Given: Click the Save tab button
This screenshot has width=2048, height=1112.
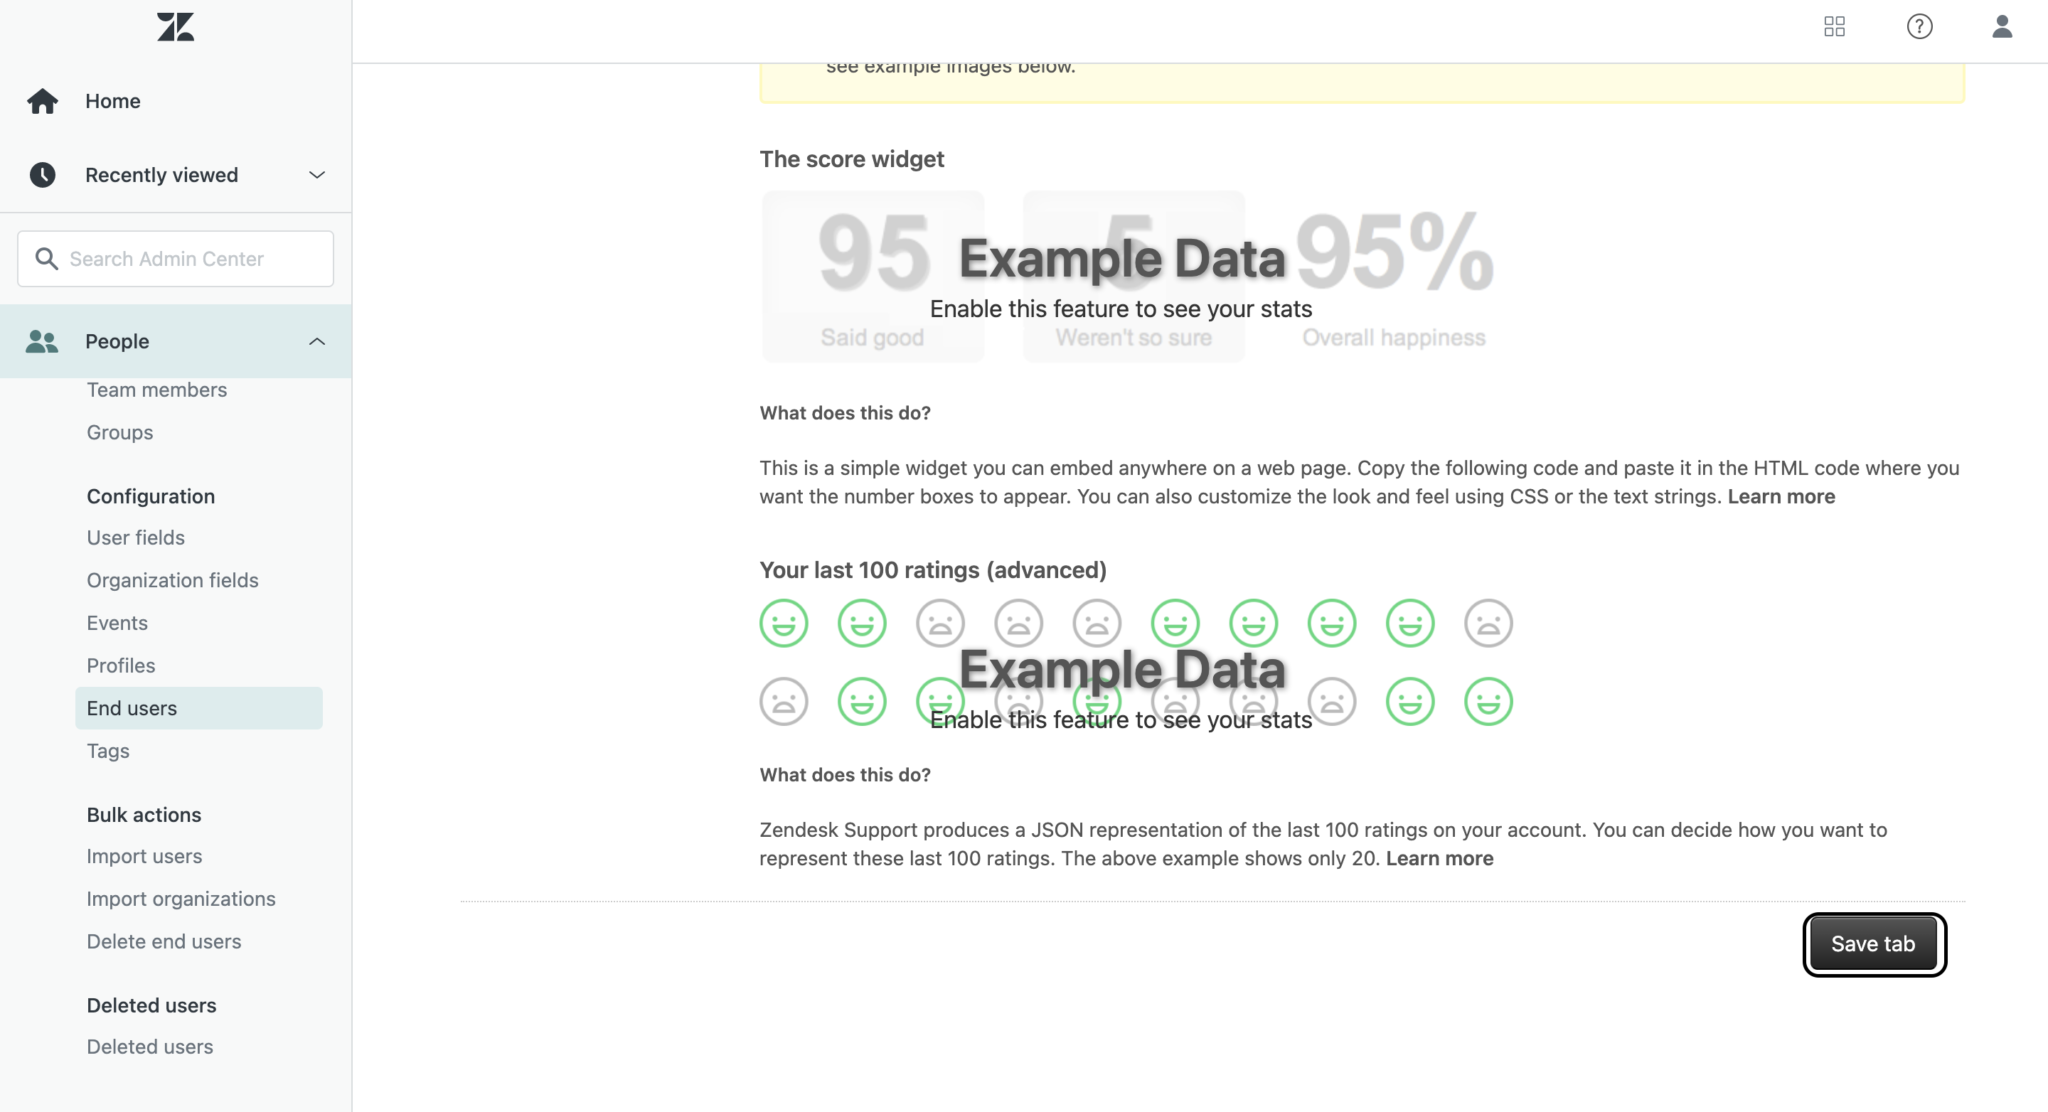Looking at the screenshot, I should 1872,943.
